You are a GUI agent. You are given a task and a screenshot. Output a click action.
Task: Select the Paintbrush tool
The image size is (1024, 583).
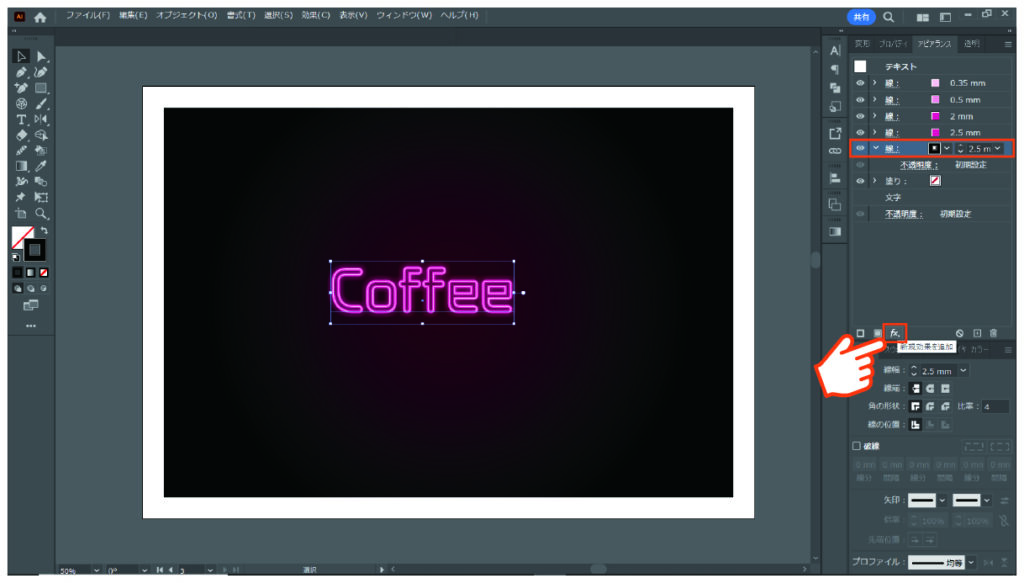[x=41, y=104]
